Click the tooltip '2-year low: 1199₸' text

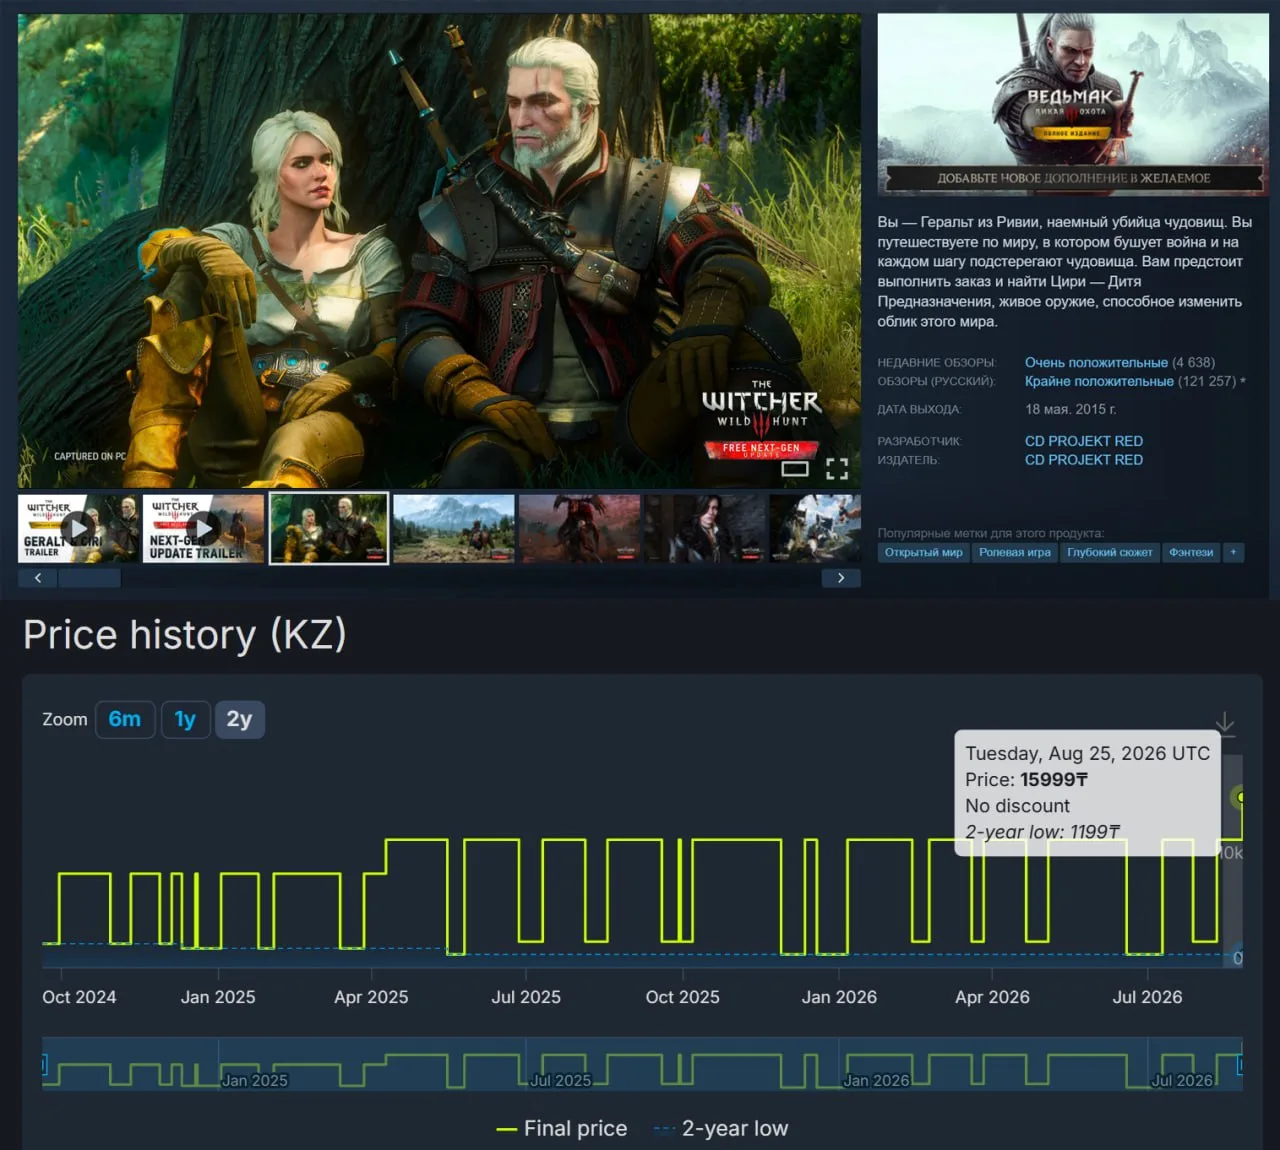1043,831
